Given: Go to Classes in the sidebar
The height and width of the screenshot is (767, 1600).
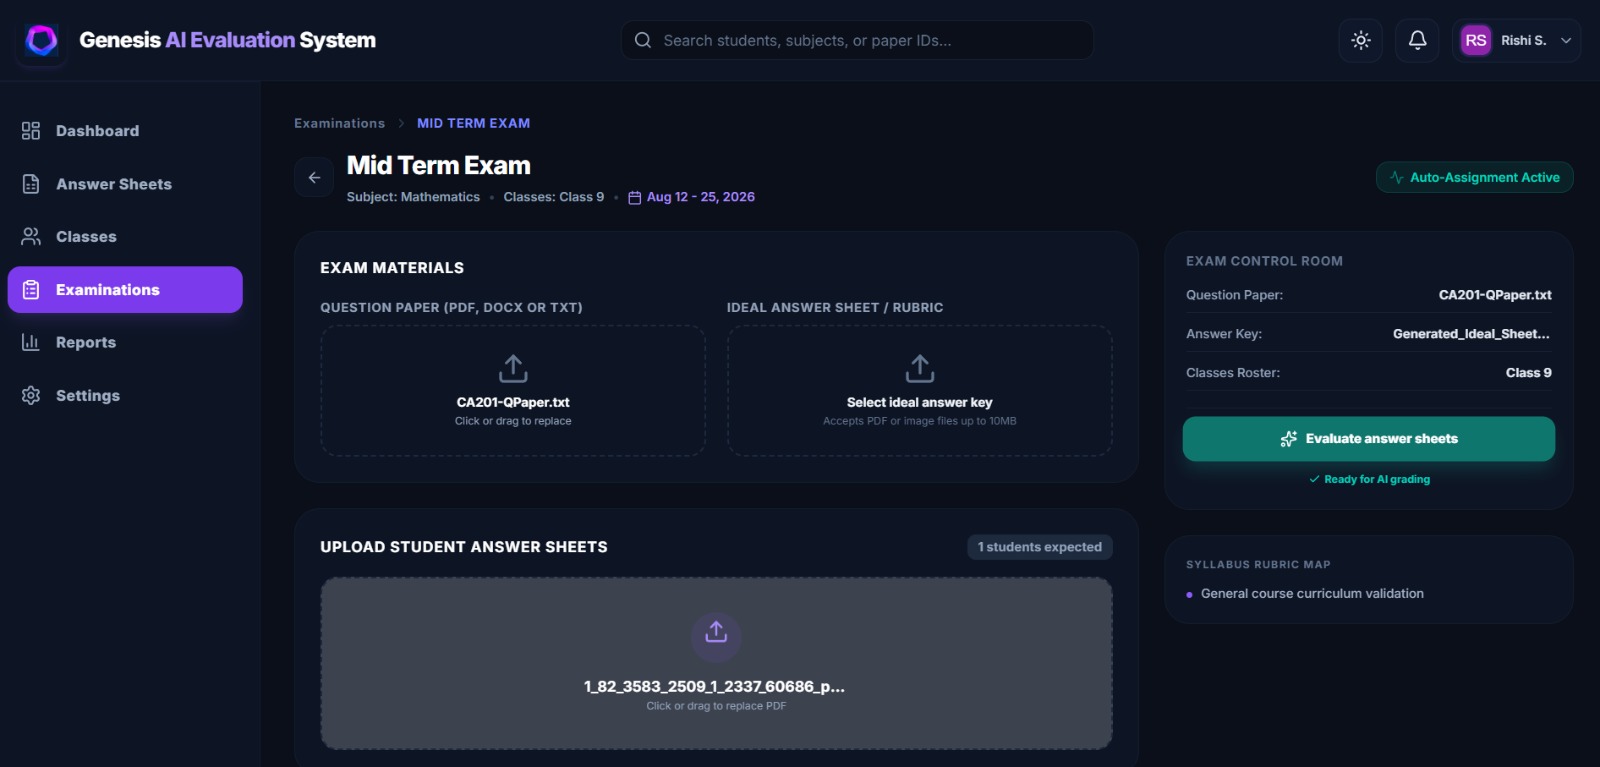Looking at the screenshot, I should point(125,237).
